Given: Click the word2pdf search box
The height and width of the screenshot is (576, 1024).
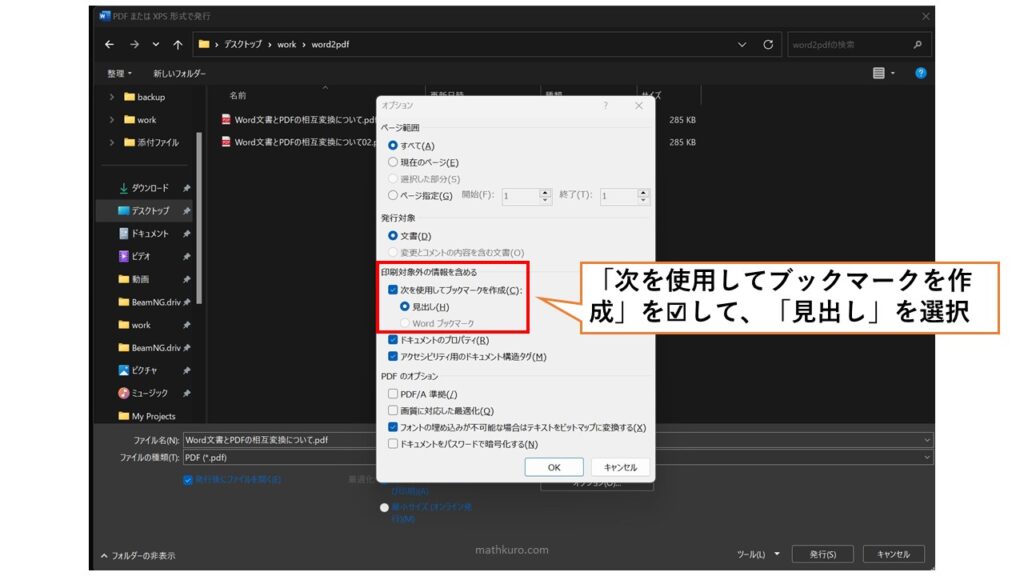Looking at the screenshot, I should pyautogui.click(x=850, y=45).
